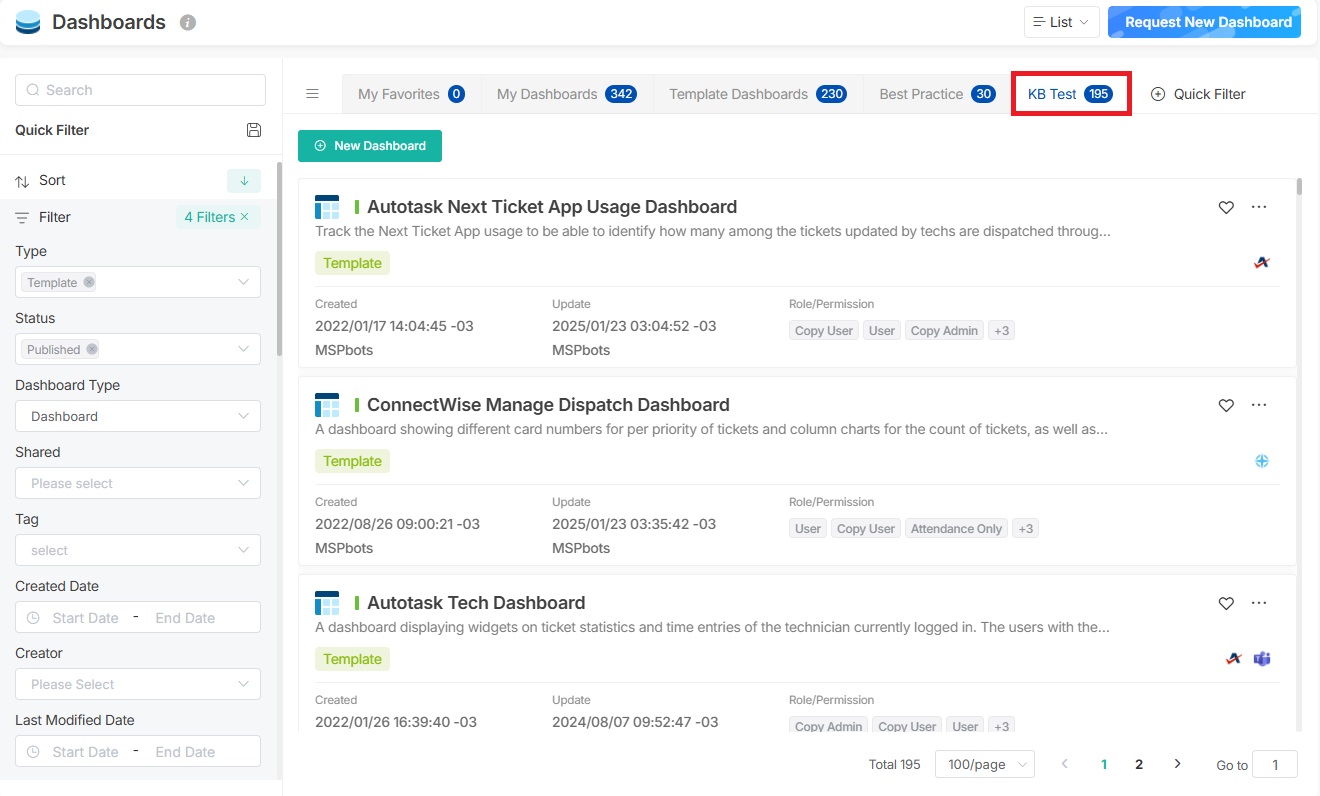Click the Search input field

[x=140, y=90]
